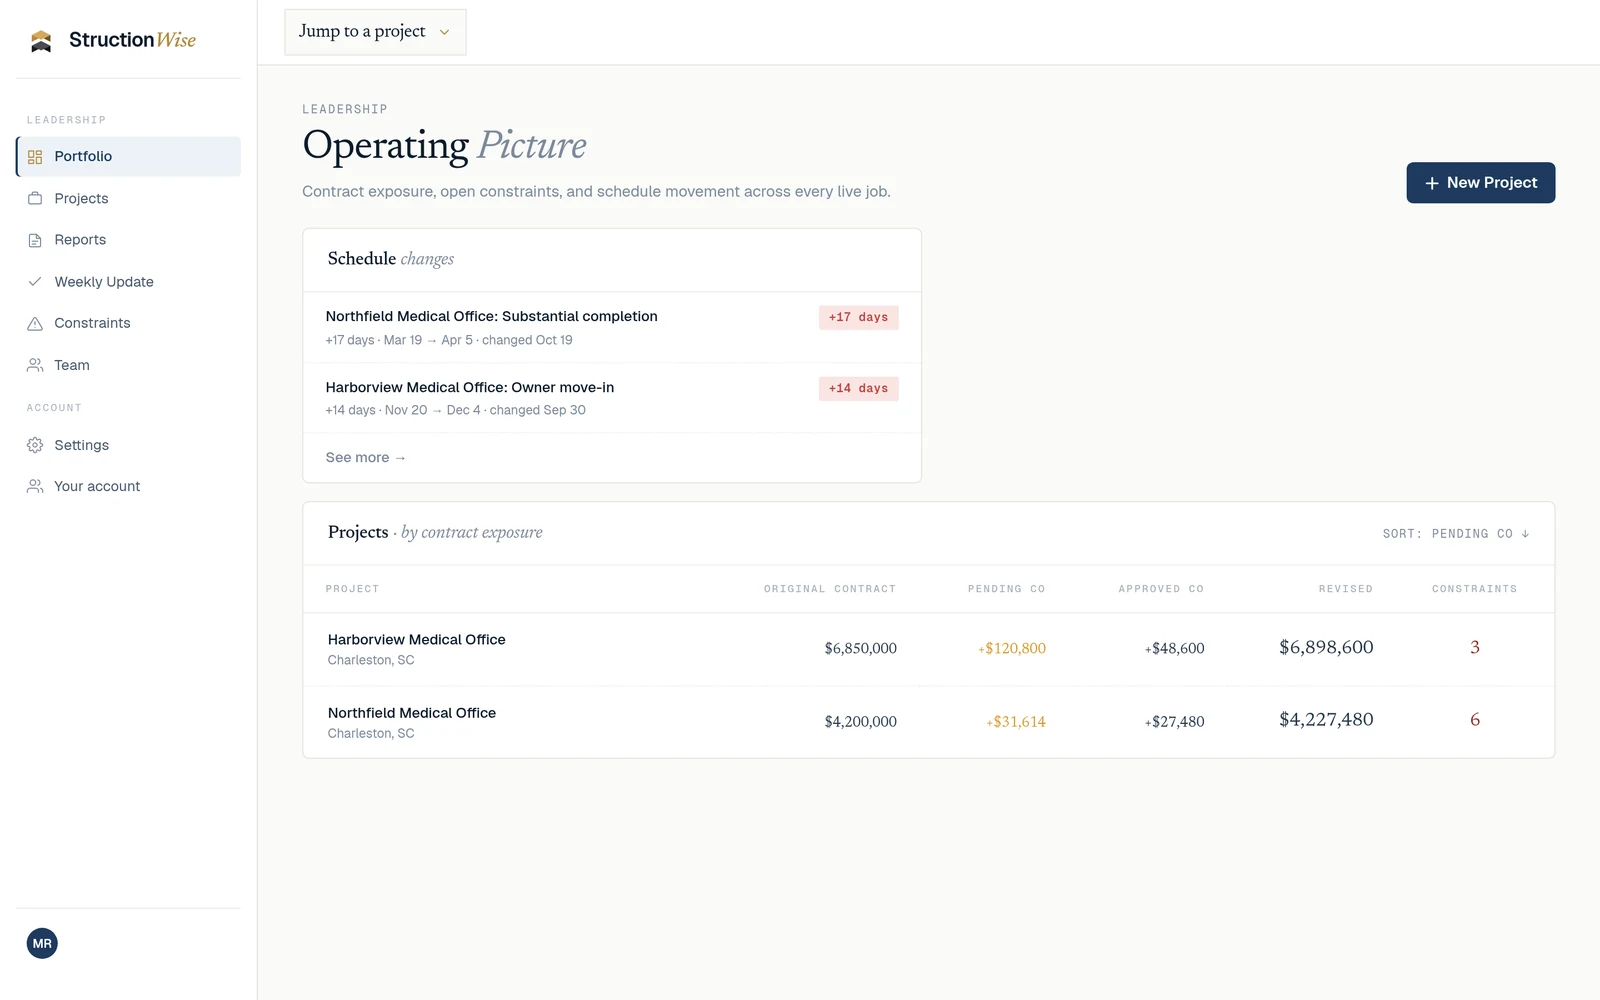The height and width of the screenshot is (1000, 1600).
Task: Click the Settings gear icon
Action: click(35, 445)
